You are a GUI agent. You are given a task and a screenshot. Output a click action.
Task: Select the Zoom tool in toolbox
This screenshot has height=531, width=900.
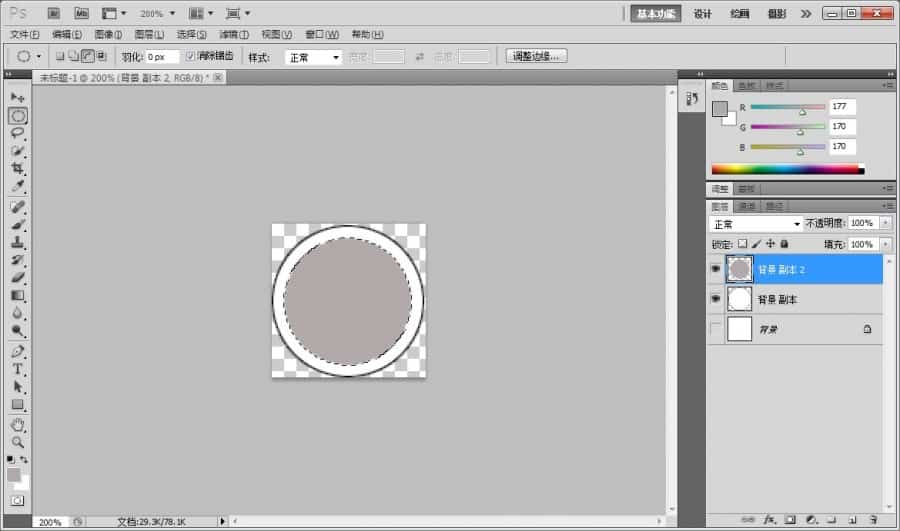tap(17, 442)
